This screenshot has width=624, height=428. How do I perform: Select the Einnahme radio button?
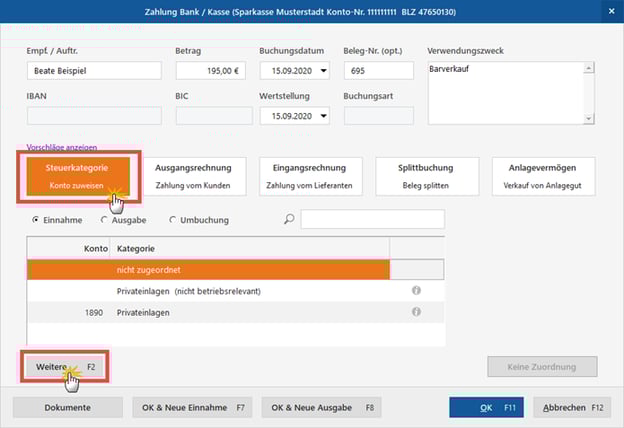pyautogui.click(x=37, y=220)
